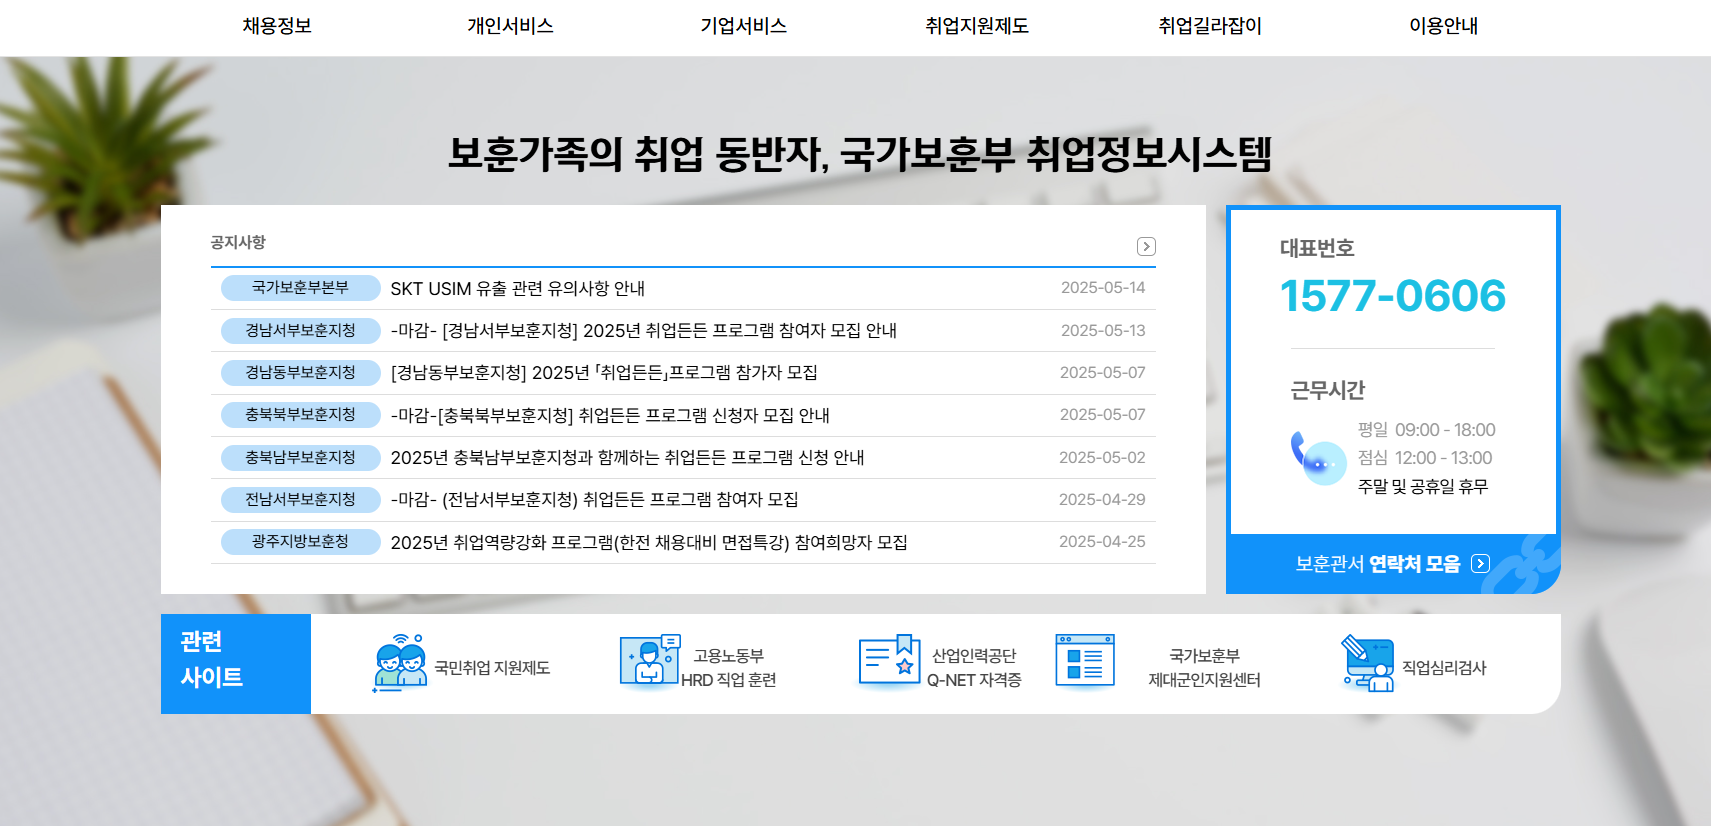The height and width of the screenshot is (826, 1711).
Task: Open 전남서부보훈지청 취업든든 프로그램 참여자 모집 notice
Action: tap(594, 499)
